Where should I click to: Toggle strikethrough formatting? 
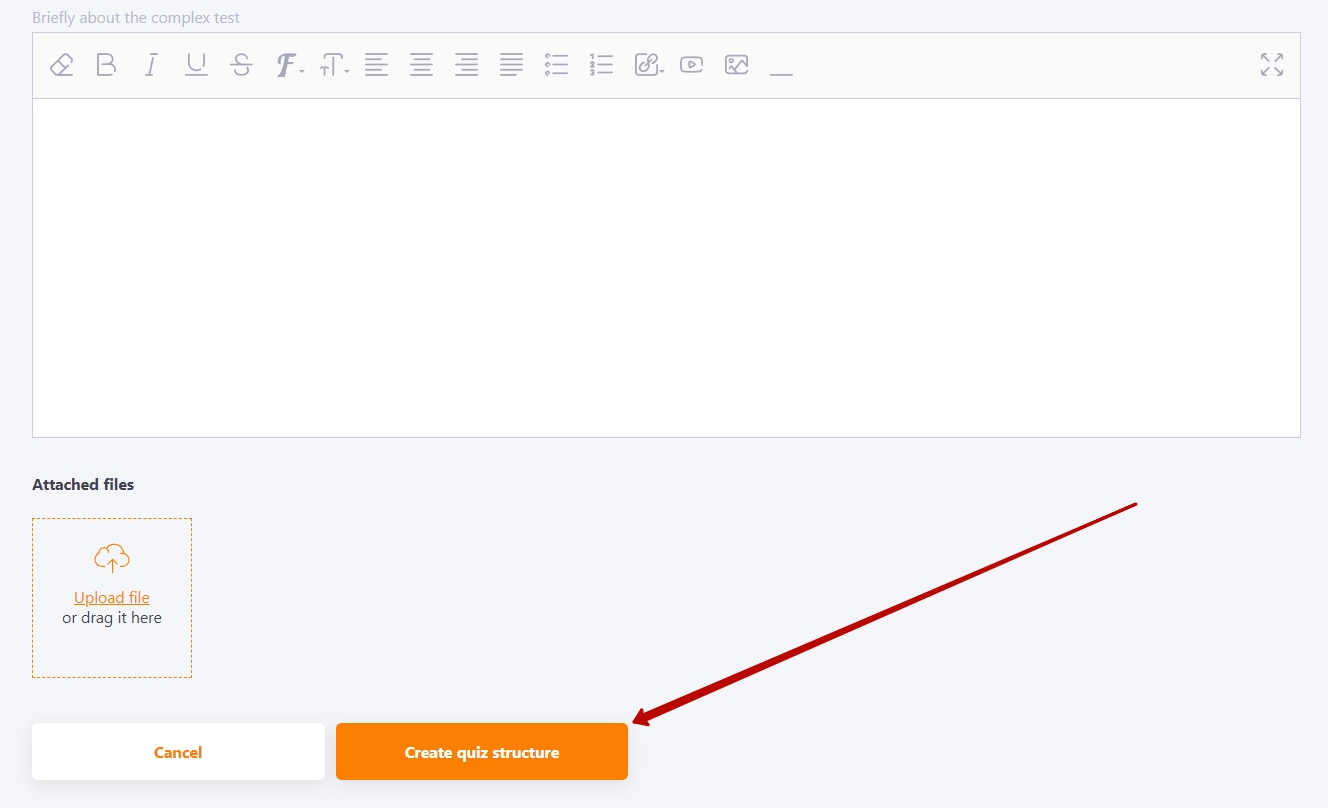(x=241, y=65)
